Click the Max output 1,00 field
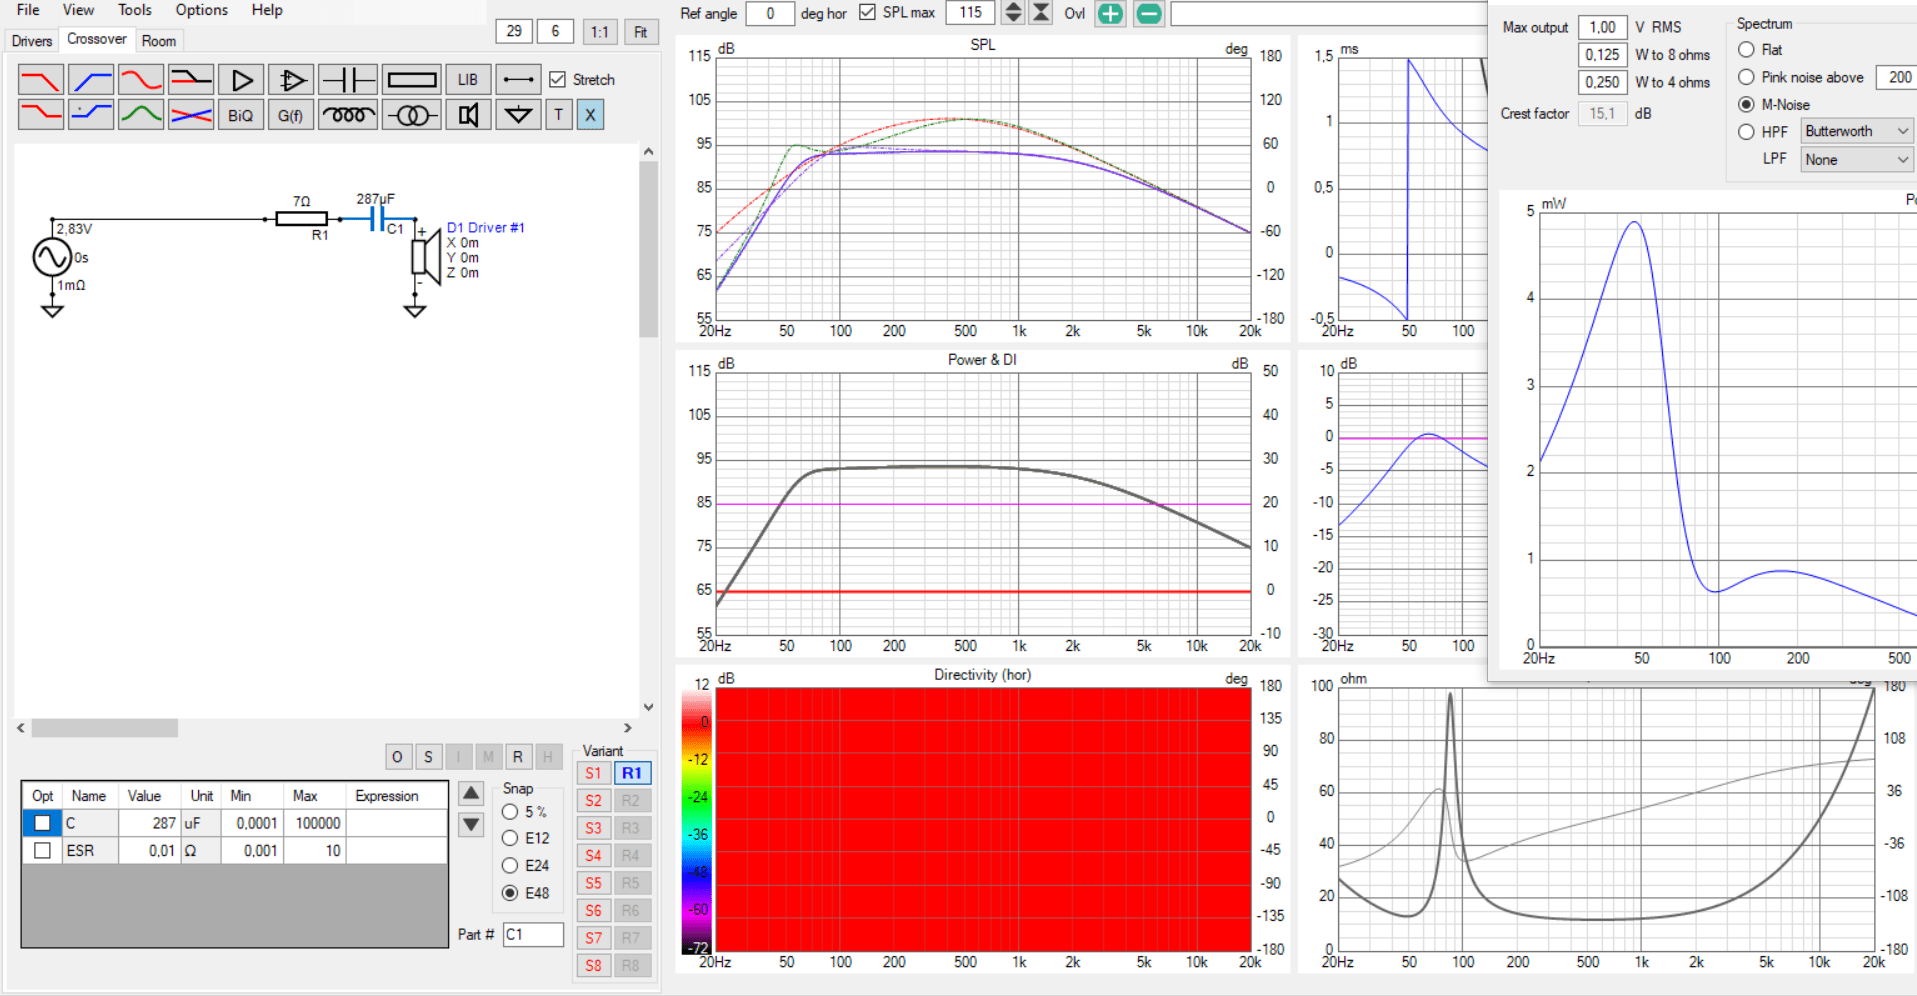Viewport: 1917px width, 996px height. pos(1602,27)
